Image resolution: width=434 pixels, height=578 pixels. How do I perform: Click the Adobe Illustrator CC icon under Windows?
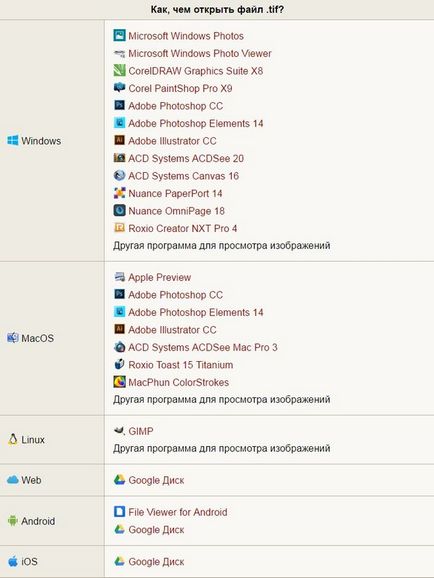(119, 140)
